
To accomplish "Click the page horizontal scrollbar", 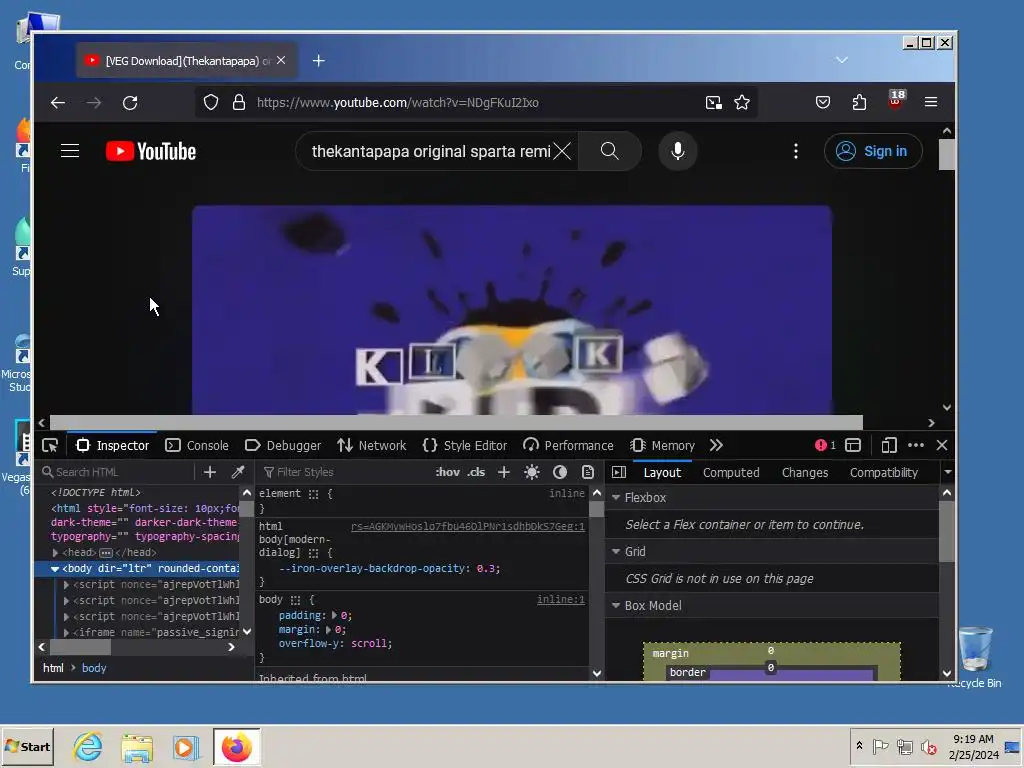I will pyautogui.click(x=456, y=423).
